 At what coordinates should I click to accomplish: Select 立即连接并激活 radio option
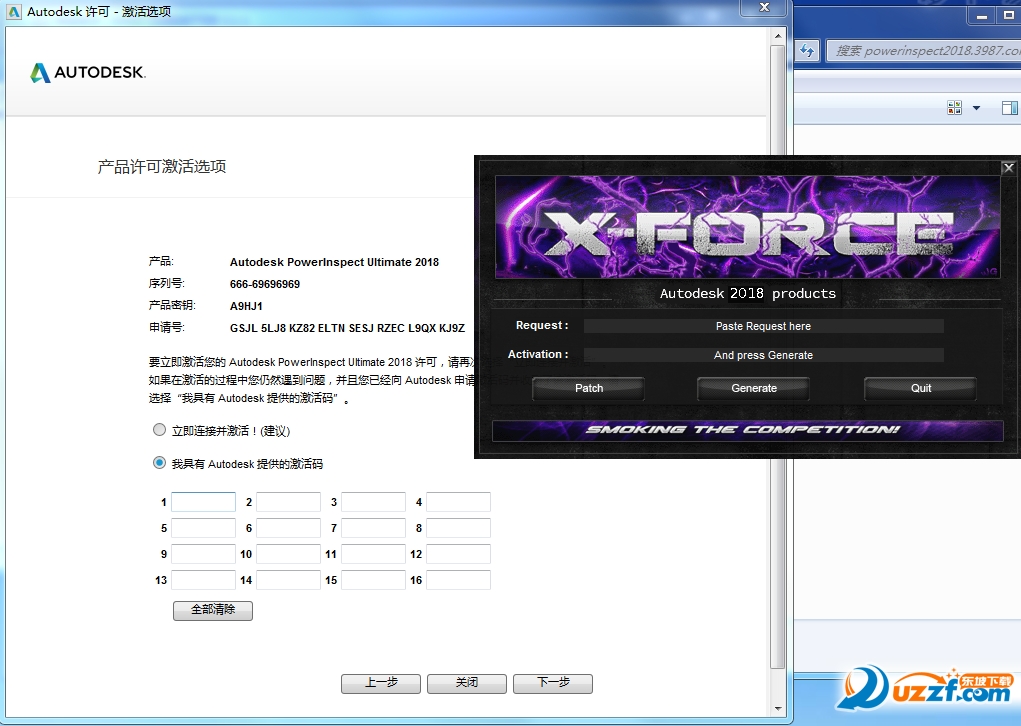tap(159, 430)
